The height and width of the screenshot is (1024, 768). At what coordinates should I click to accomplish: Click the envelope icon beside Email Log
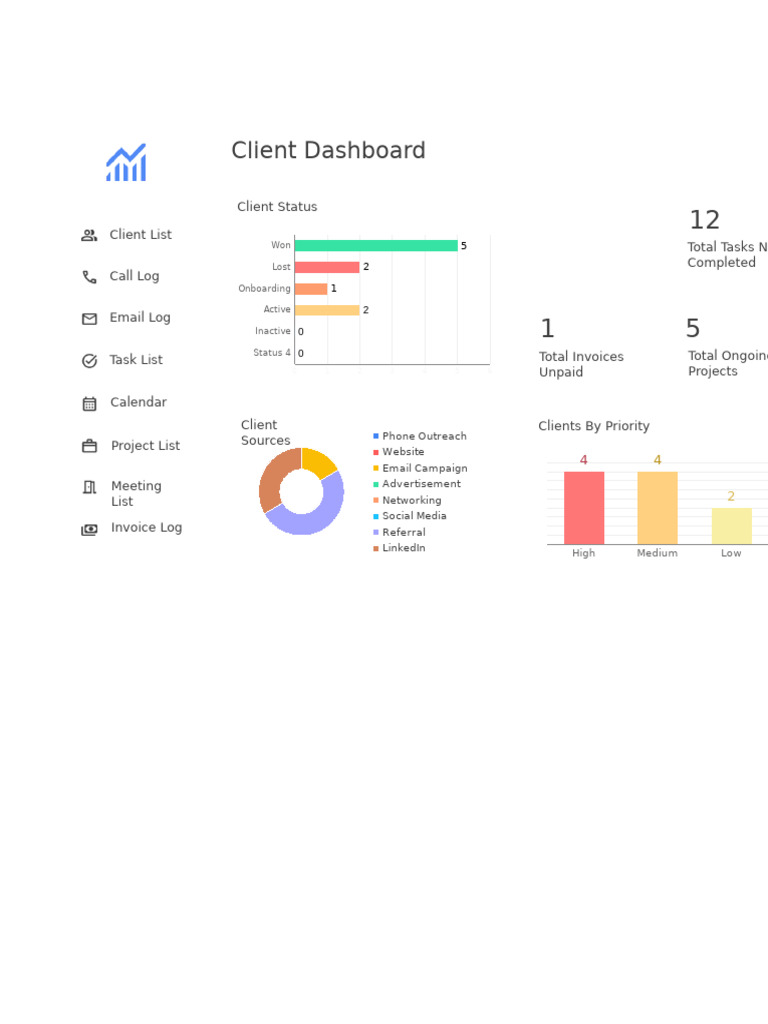pos(89,319)
